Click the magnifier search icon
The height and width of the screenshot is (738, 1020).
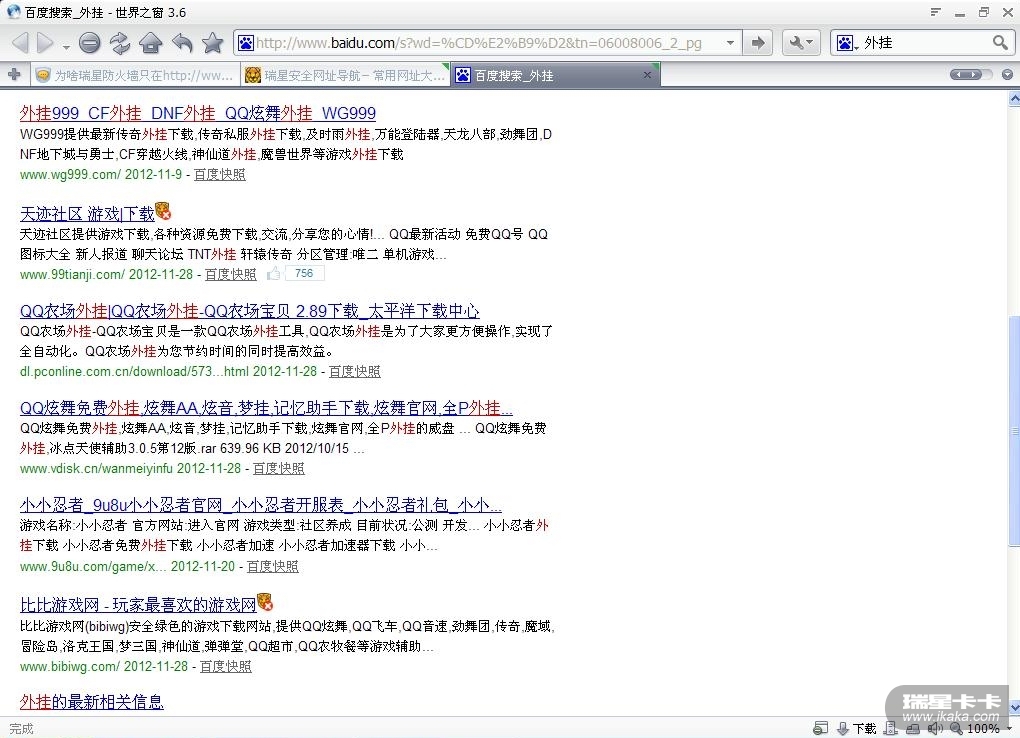tap(1000, 43)
